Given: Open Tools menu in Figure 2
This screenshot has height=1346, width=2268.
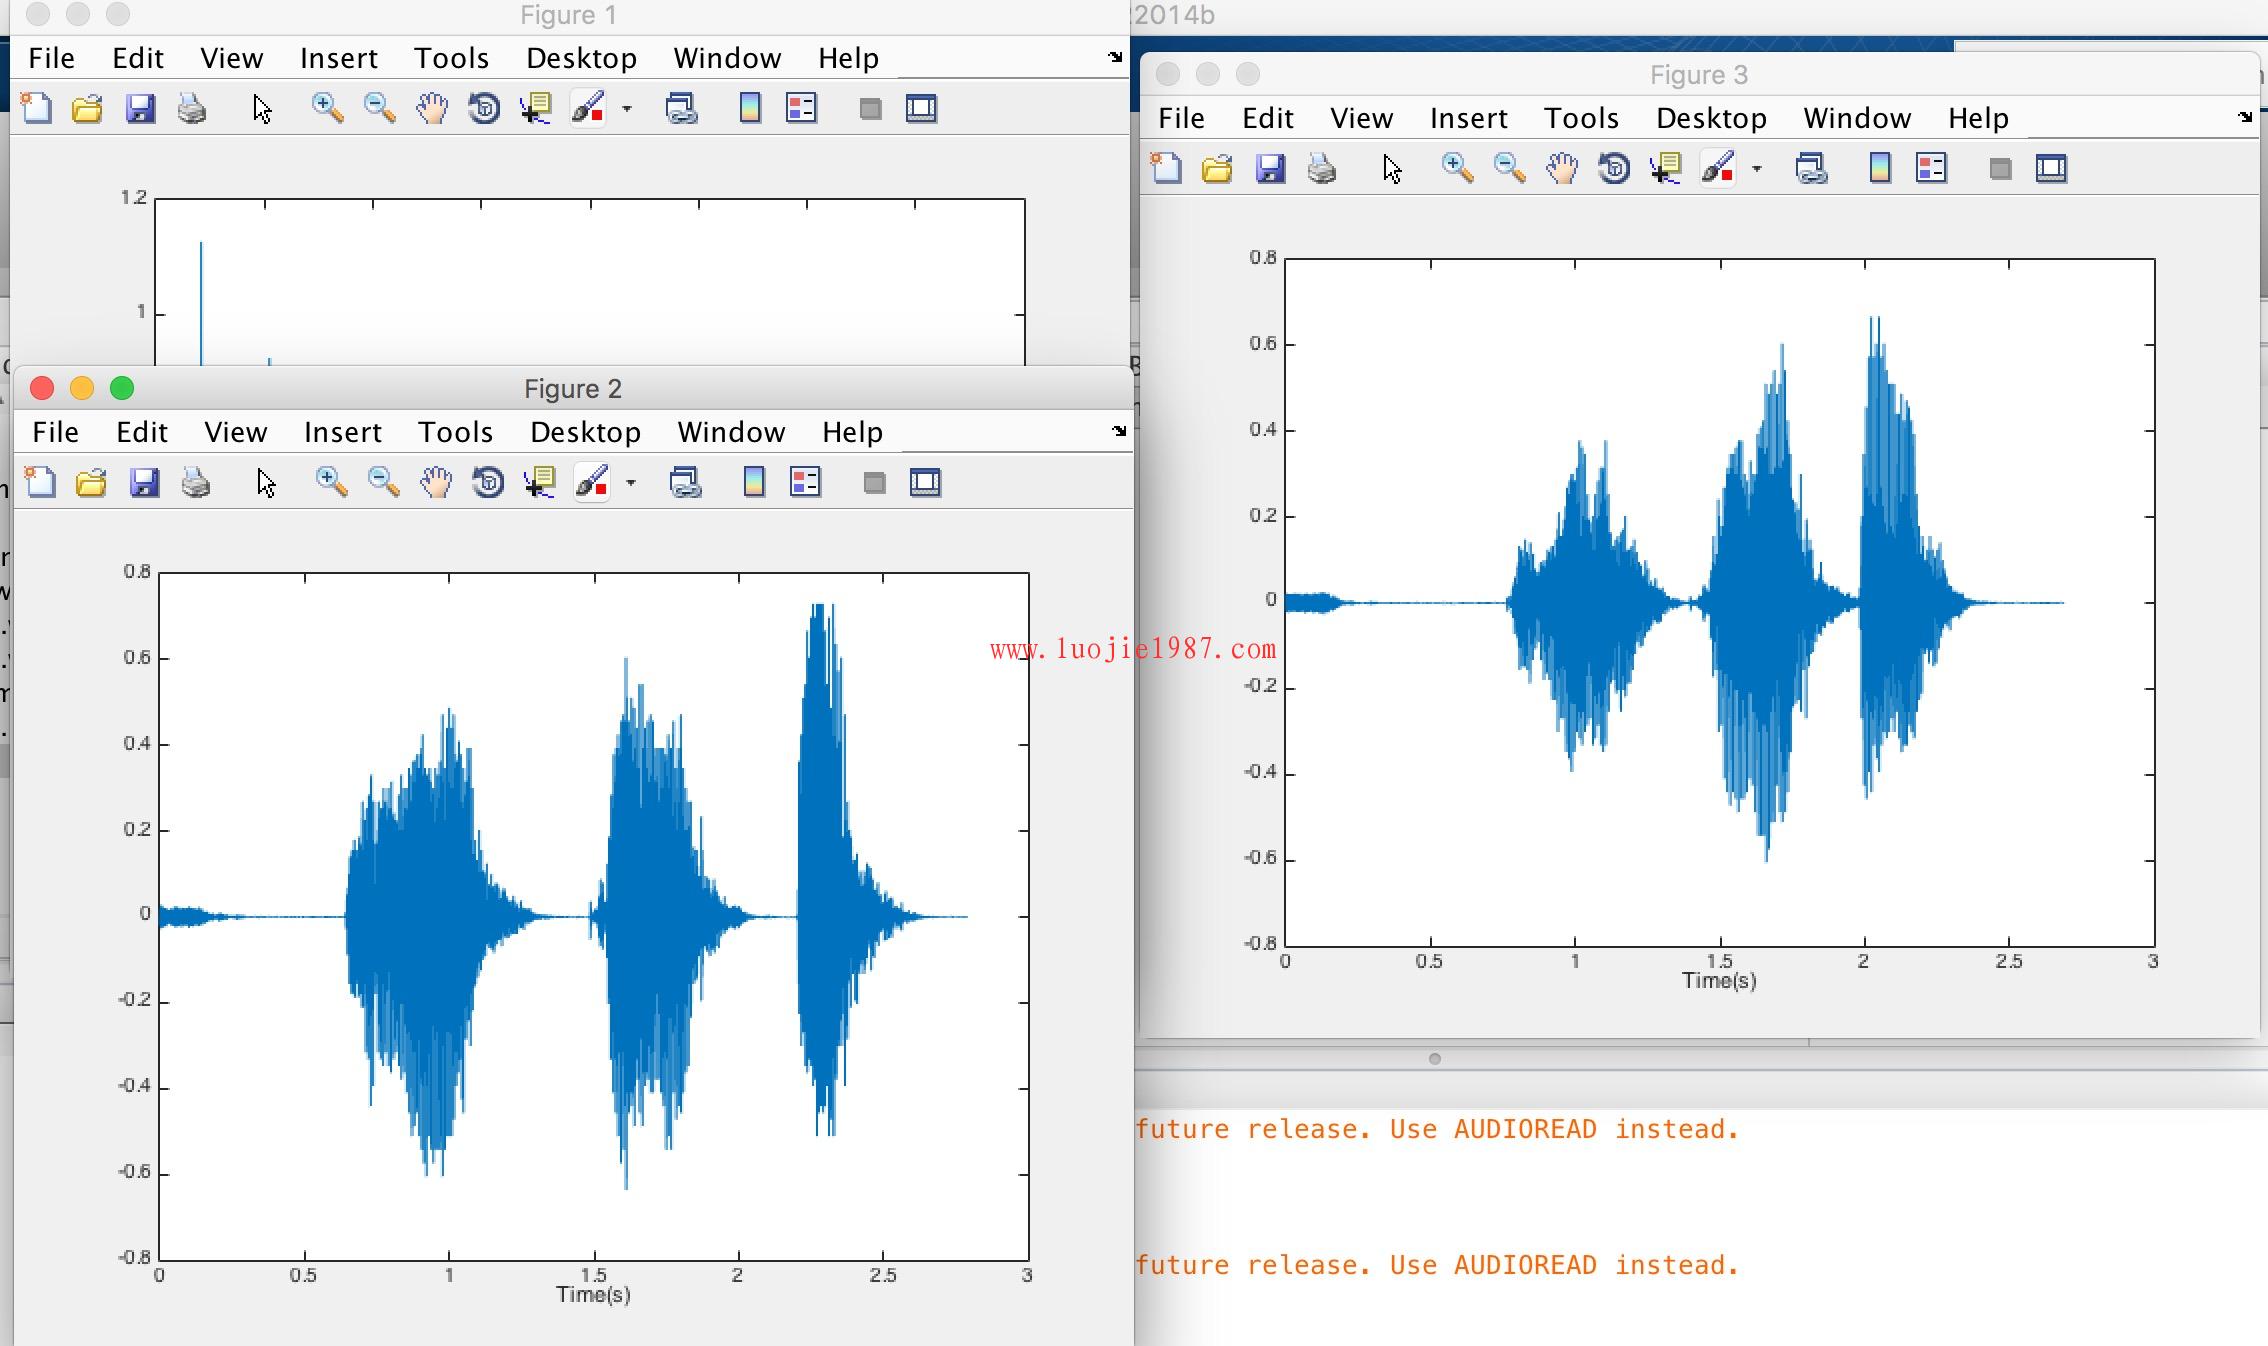Looking at the screenshot, I should [x=455, y=432].
